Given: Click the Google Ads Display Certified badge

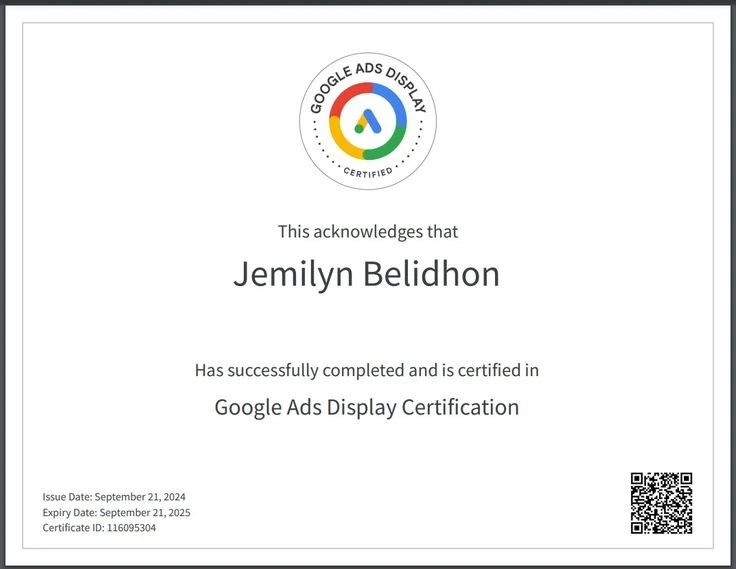Looking at the screenshot, I should (368, 121).
